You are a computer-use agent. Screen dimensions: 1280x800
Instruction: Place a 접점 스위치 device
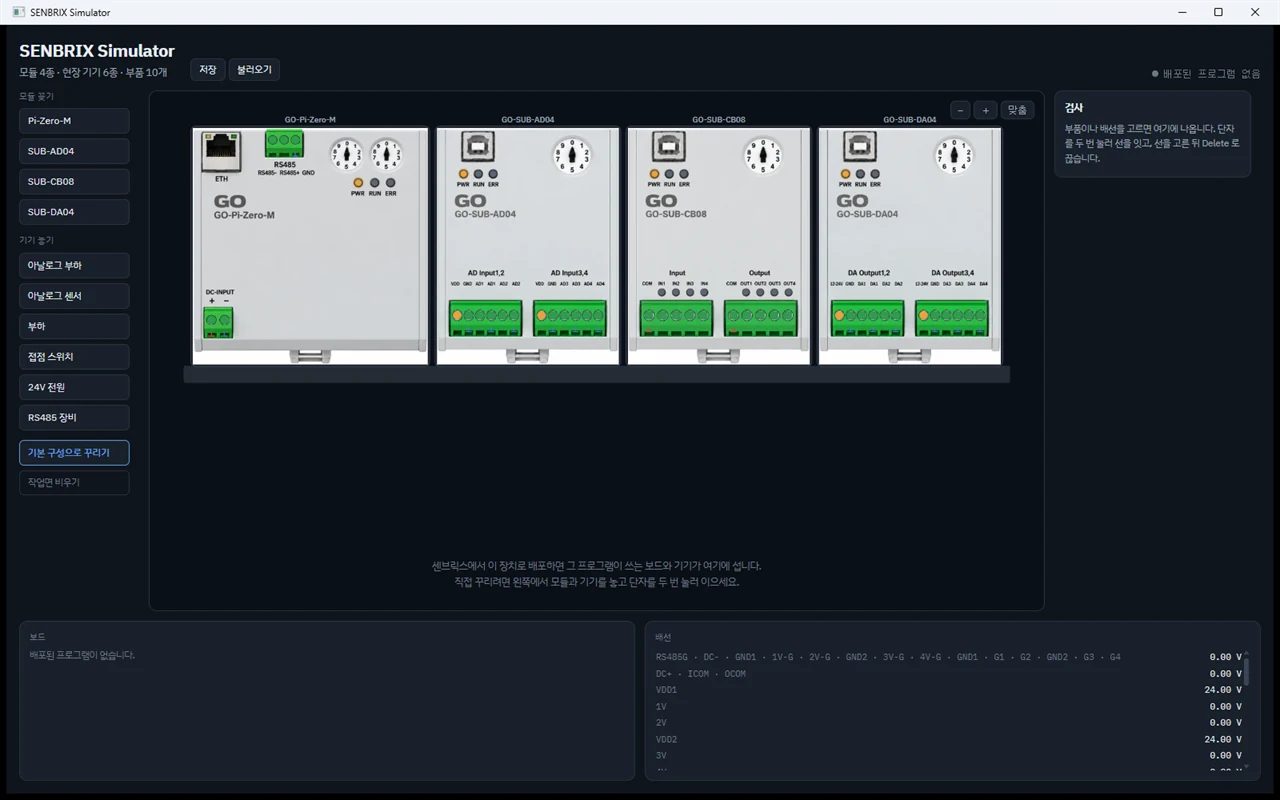click(74, 357)
